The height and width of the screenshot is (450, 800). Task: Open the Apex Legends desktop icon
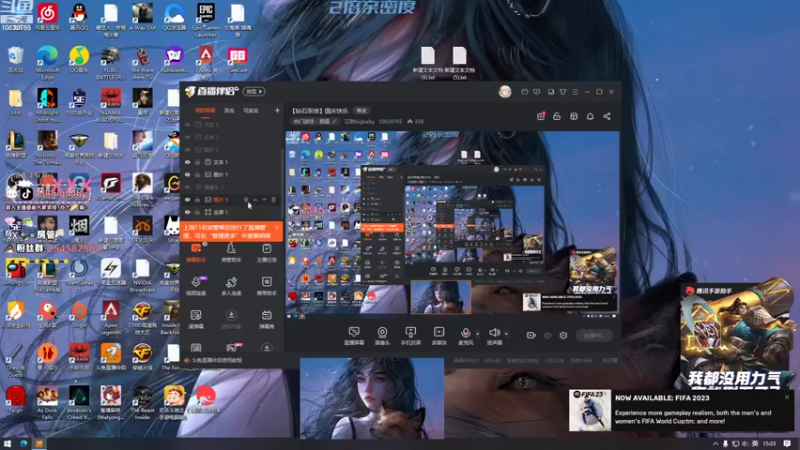click(110, 318)
